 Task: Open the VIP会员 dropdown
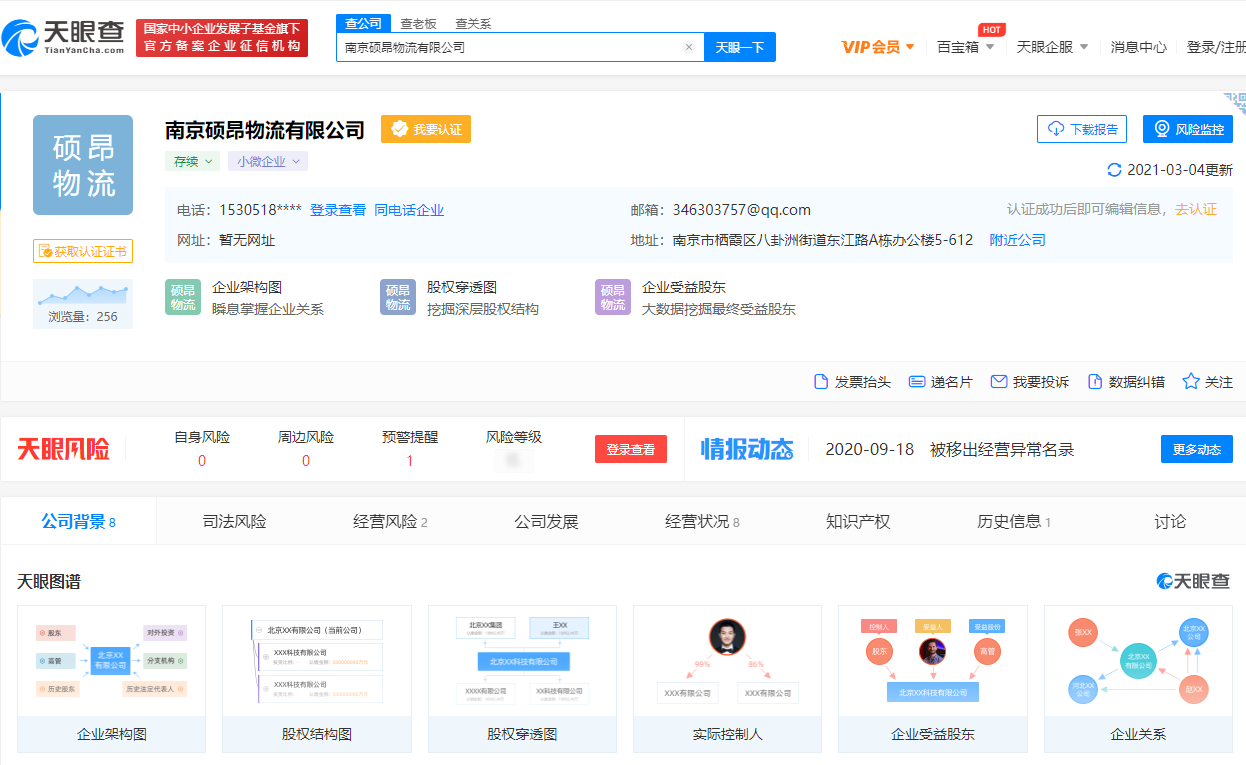[x=878, y=47]
